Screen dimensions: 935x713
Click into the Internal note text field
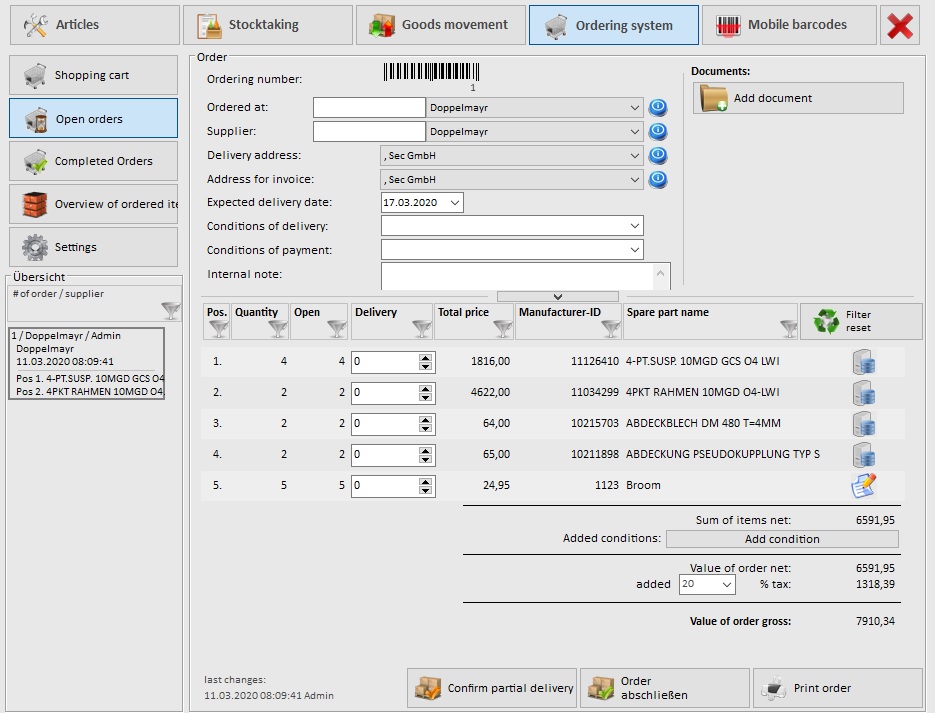(x=516, y=275)
